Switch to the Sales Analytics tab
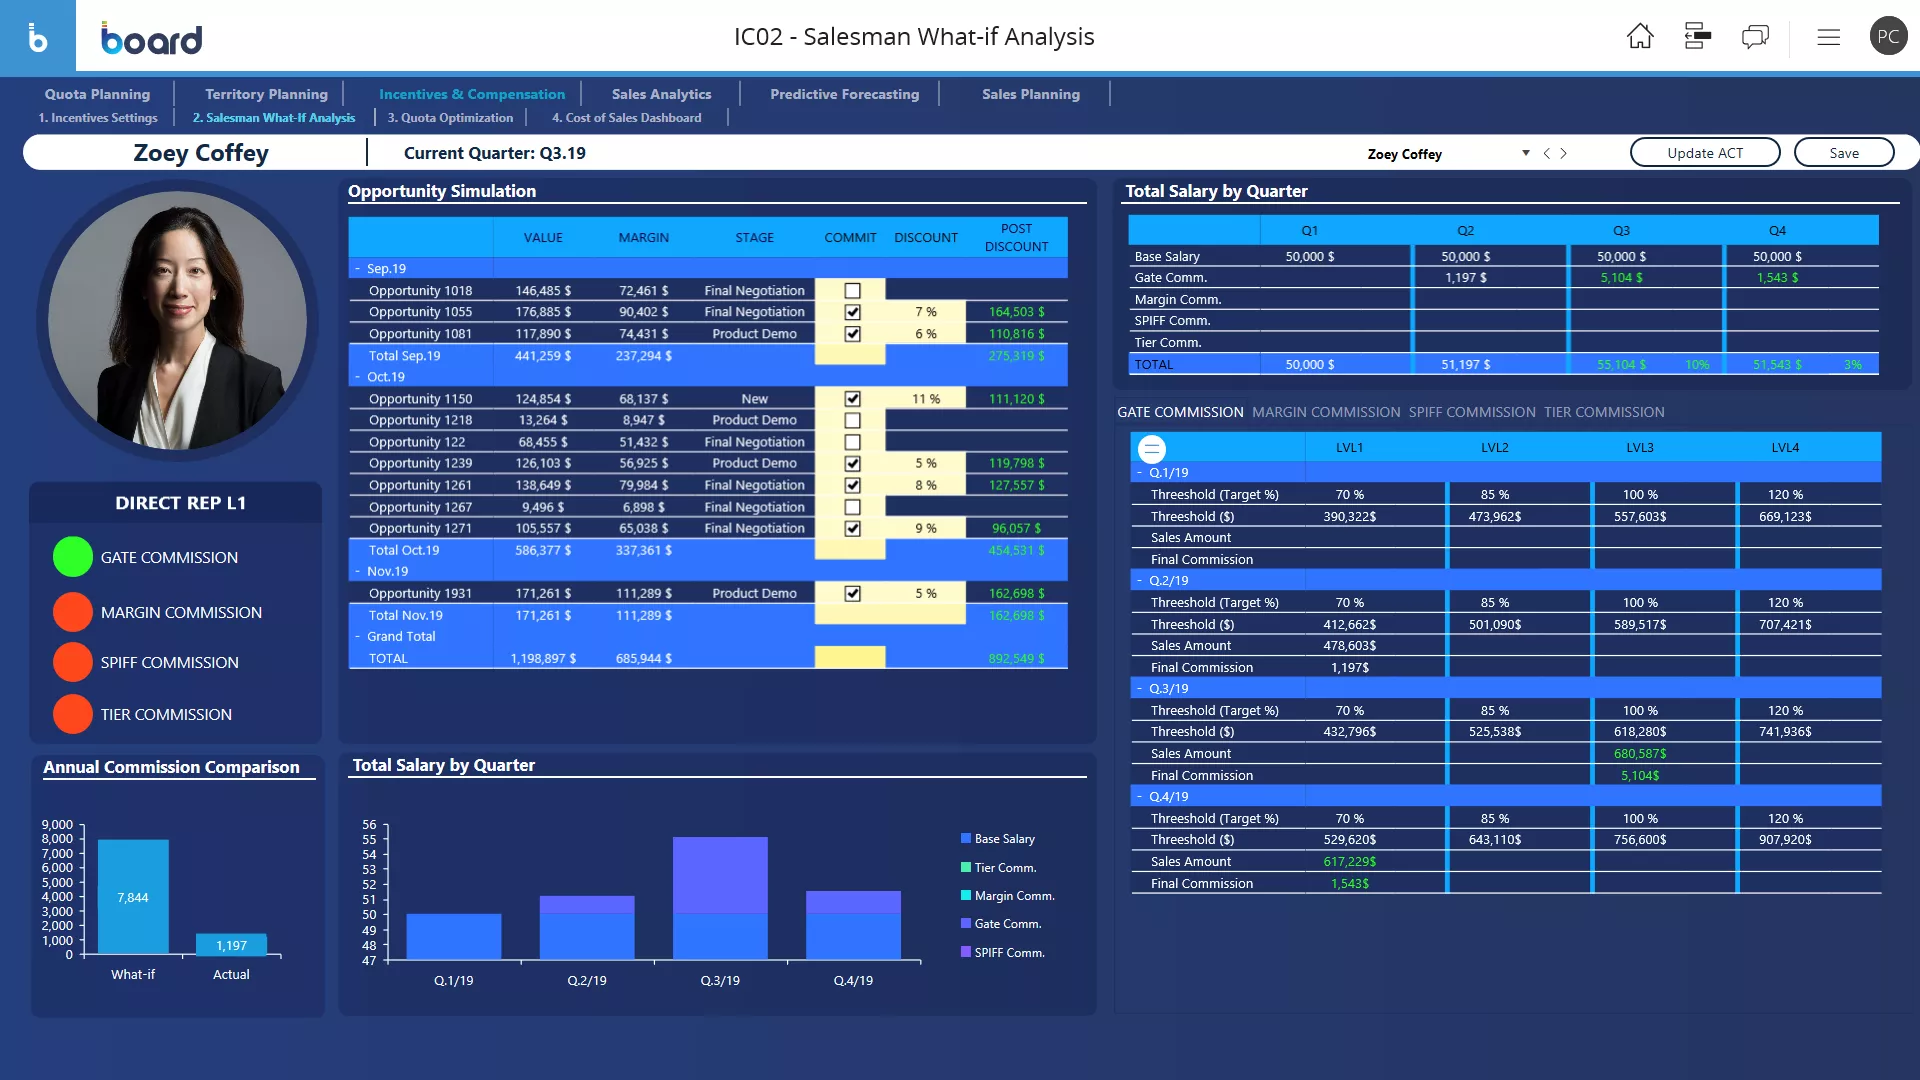Image resolution: width=1920 pixels, height=1080 pixels. tap(661, 92)
